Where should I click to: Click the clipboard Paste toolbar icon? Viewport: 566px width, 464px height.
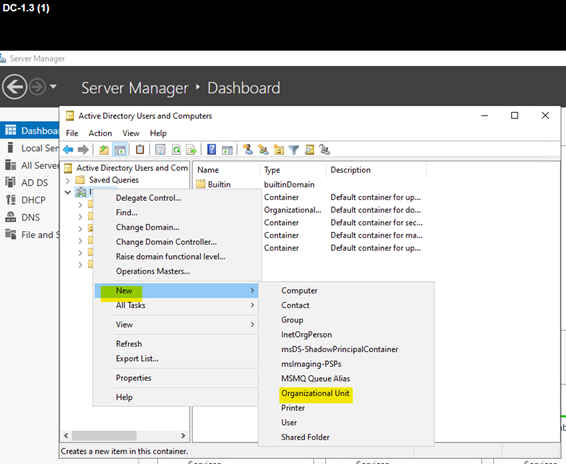coord(140,149)
